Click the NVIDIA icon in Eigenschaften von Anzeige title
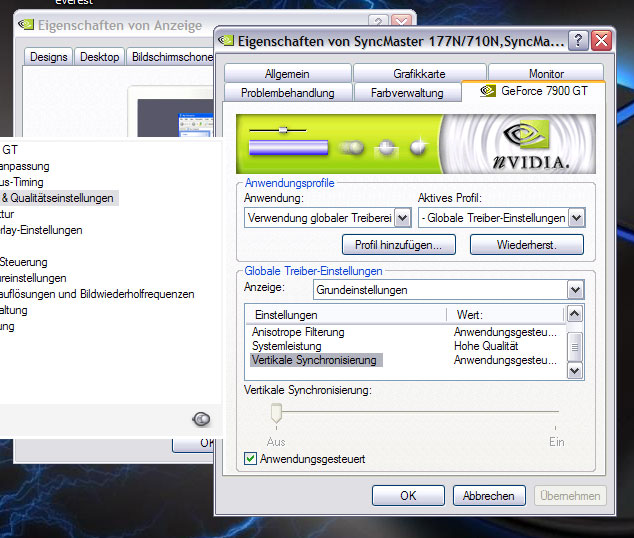 [x=26, y=25]
